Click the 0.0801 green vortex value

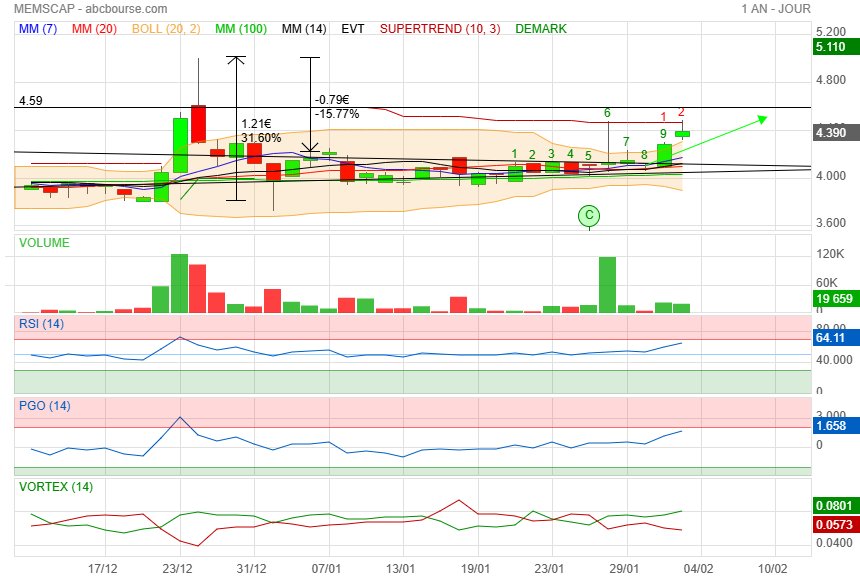point(836,506)
